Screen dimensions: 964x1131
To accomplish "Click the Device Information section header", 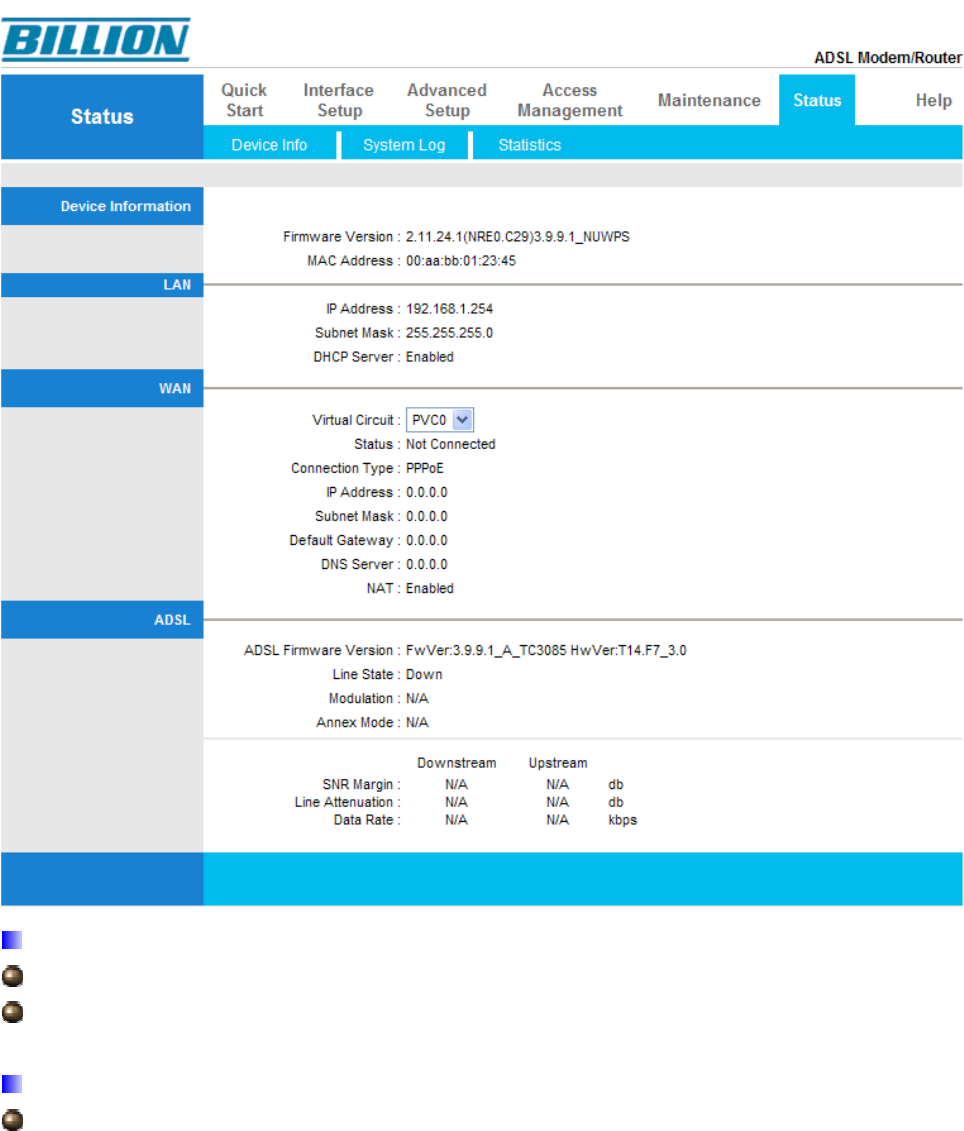I will pos(102,206).
